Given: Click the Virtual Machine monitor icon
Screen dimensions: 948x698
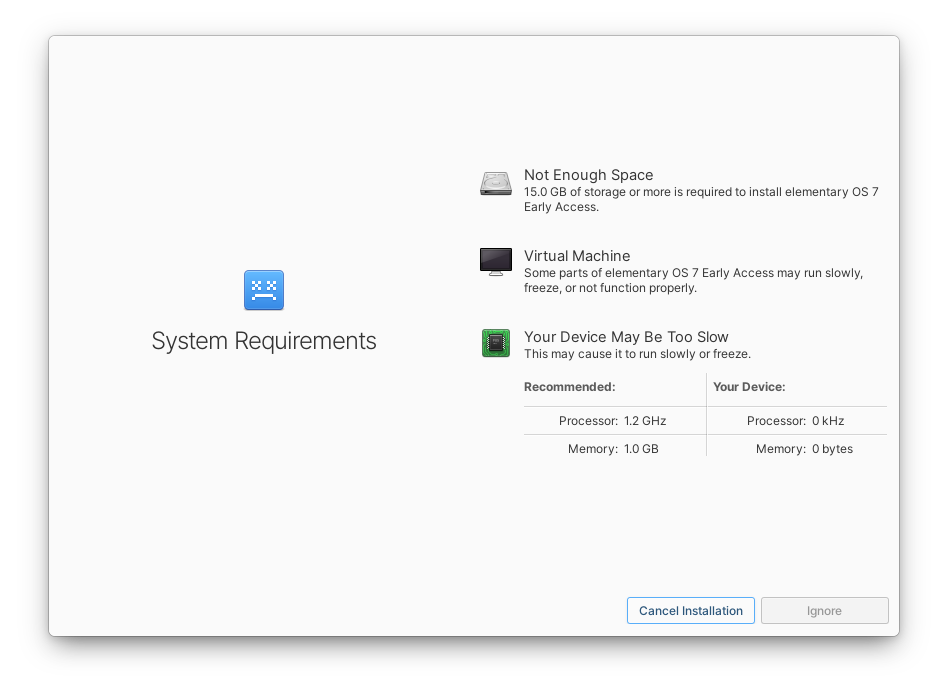Looking at the screenshot, I should tap(495, 262).
